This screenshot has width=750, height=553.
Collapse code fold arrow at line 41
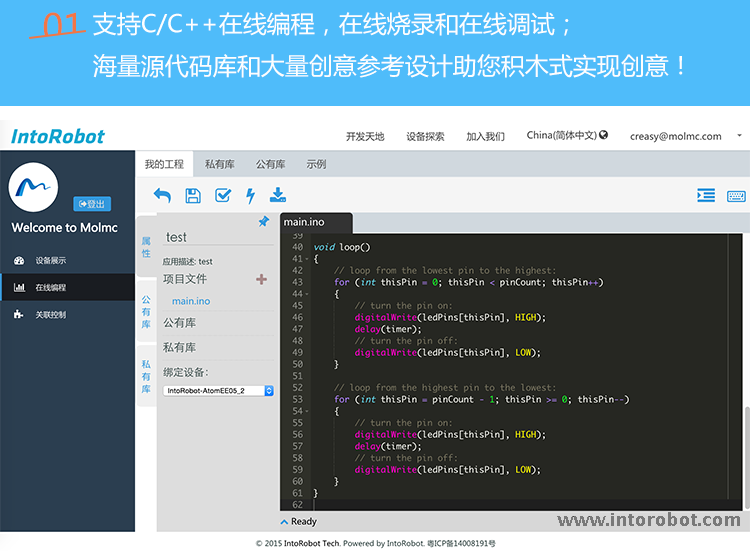click(x=307, y=259)
